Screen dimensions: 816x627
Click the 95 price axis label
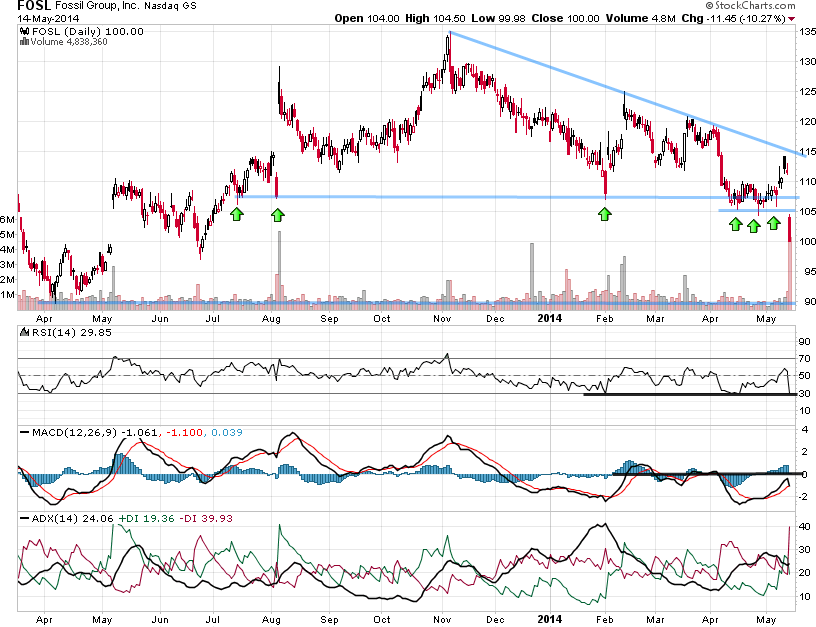(x=810, y=272)
